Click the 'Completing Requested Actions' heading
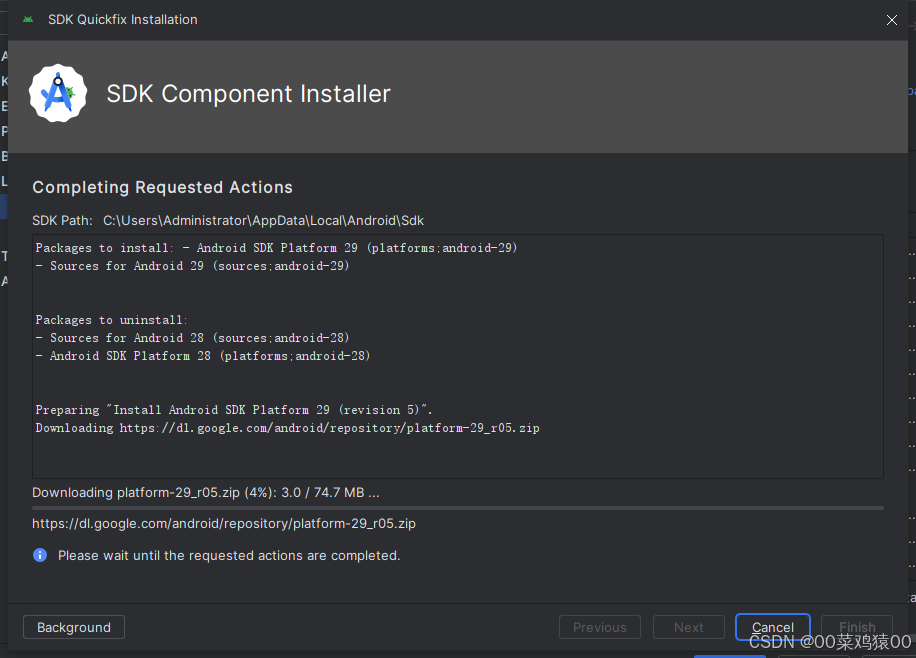The width and height of the screenshot is (916, 658). pos(162,187)
